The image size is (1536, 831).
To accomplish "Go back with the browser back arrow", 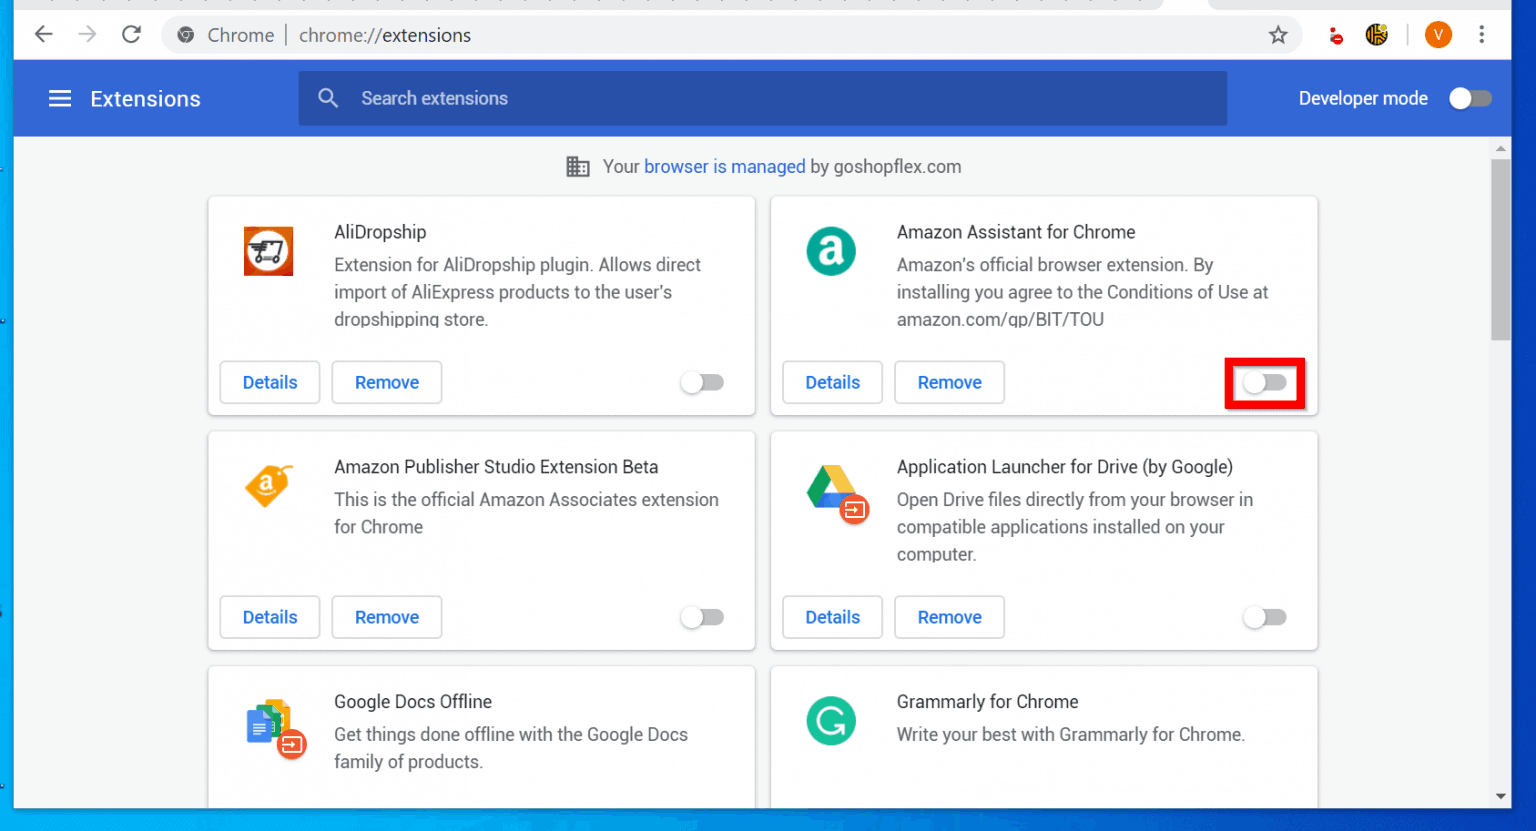I will pos(43,35).
